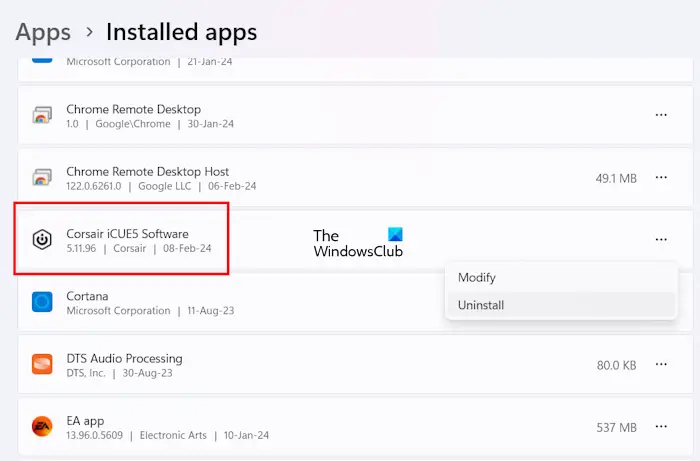Go back to Apps breadcrumb
The image size is (700, 461).
[43, 32]
